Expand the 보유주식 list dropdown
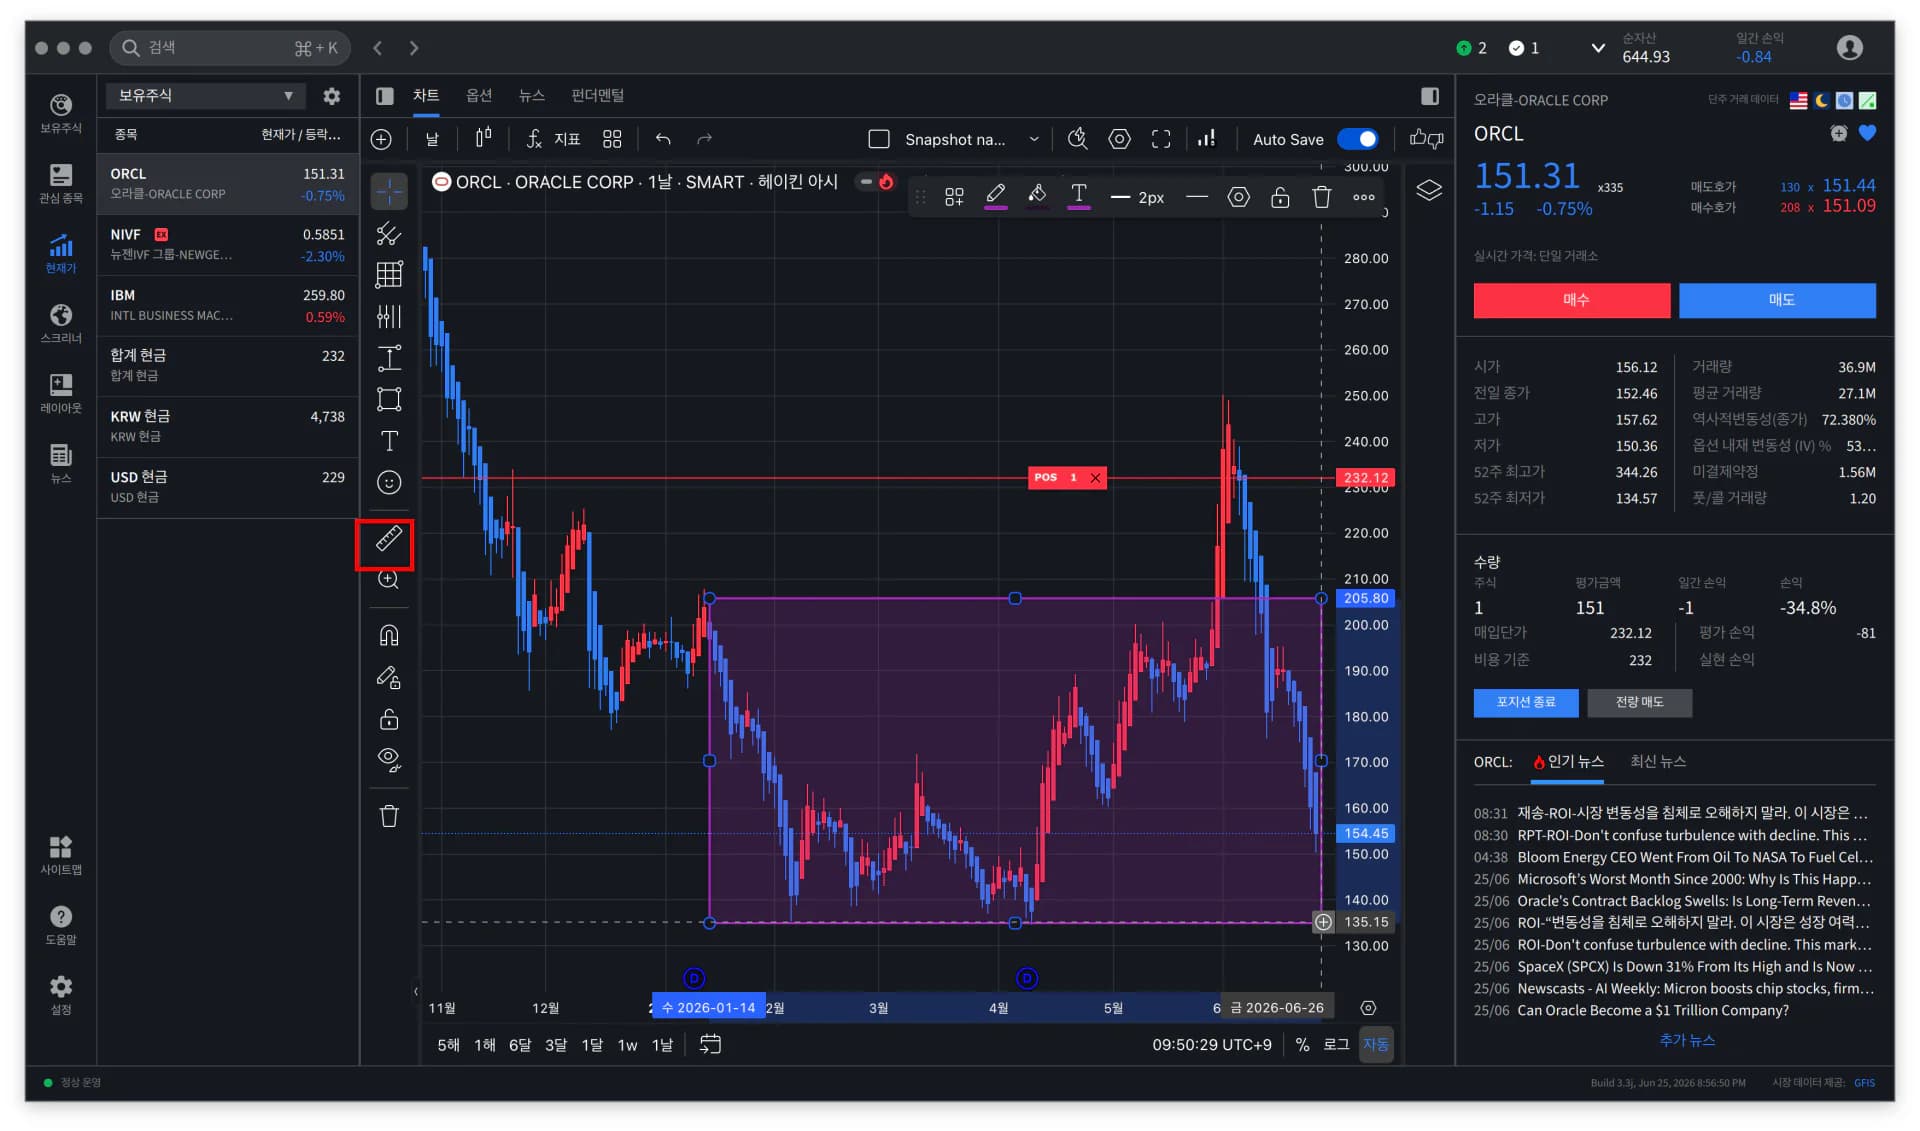Screen dimensions: 1920x1131 (x=204, y=96)
